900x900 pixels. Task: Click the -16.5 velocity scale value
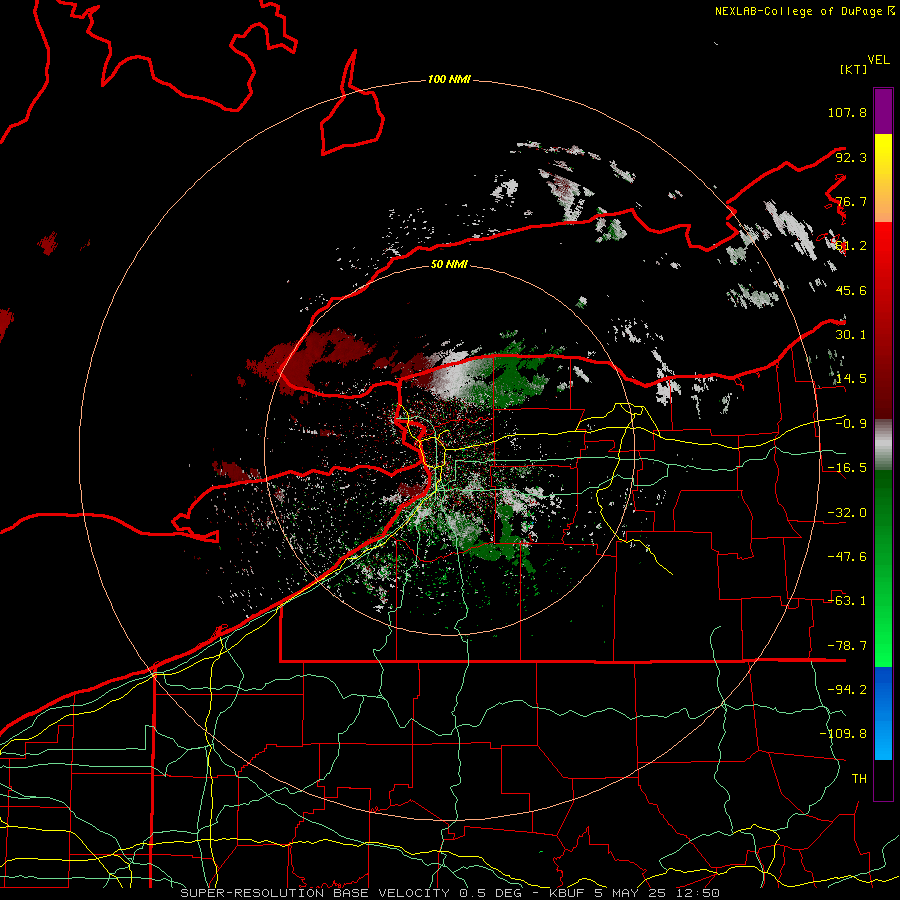click(x=847, y=467)
